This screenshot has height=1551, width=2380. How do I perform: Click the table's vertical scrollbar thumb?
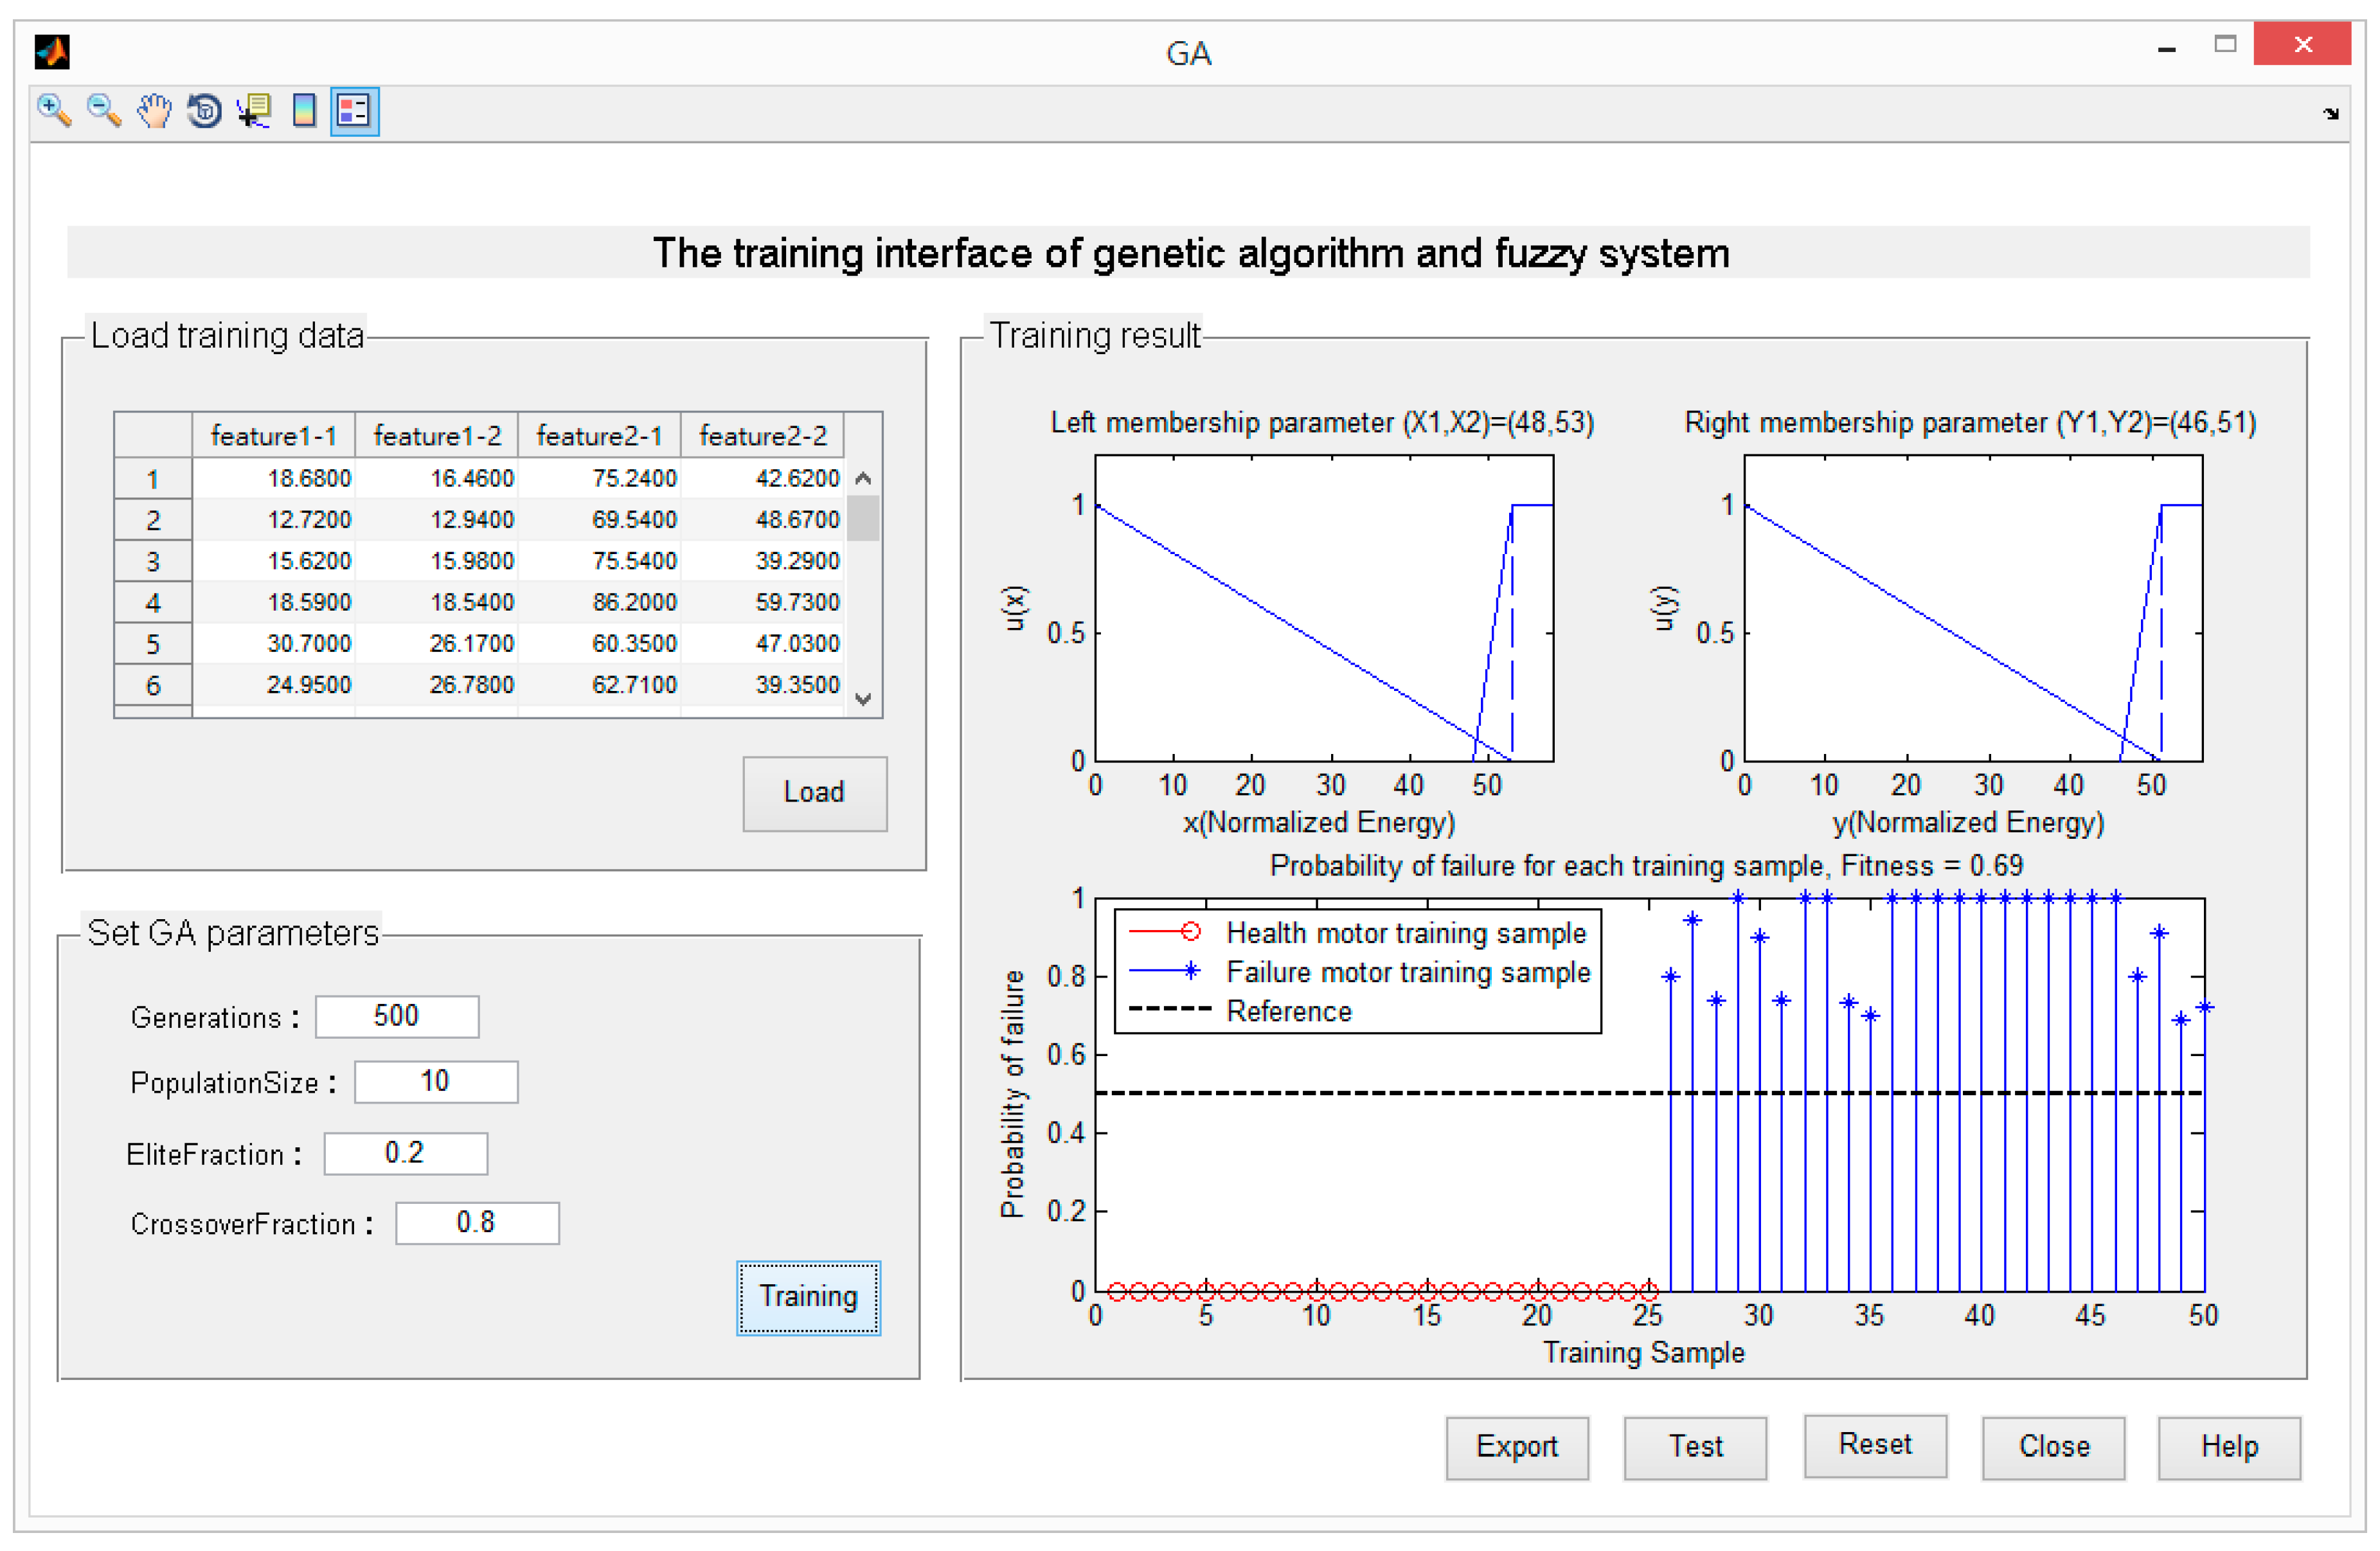pyautogui.click(x=863, y=519)
